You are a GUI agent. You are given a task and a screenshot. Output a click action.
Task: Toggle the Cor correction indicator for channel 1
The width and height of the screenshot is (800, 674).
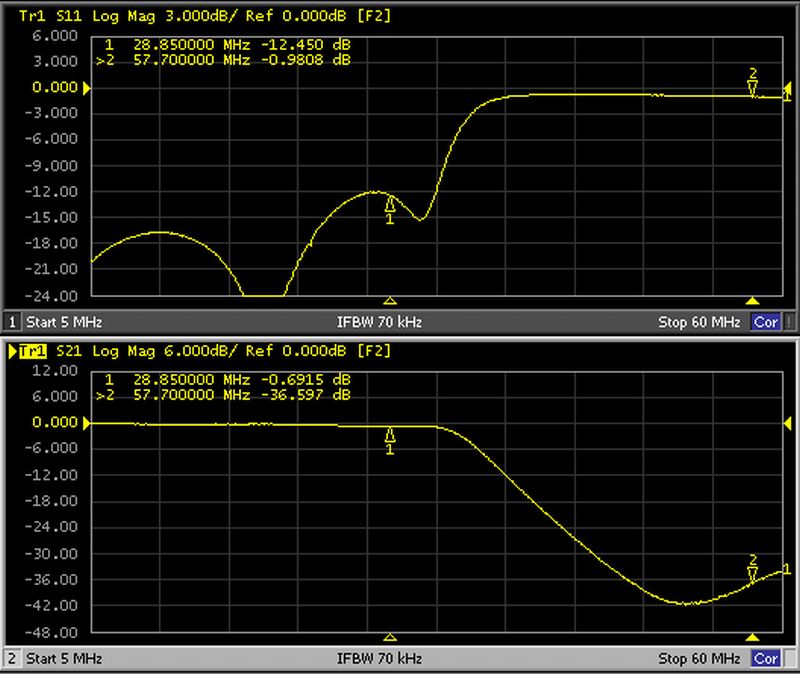[766, 323]
